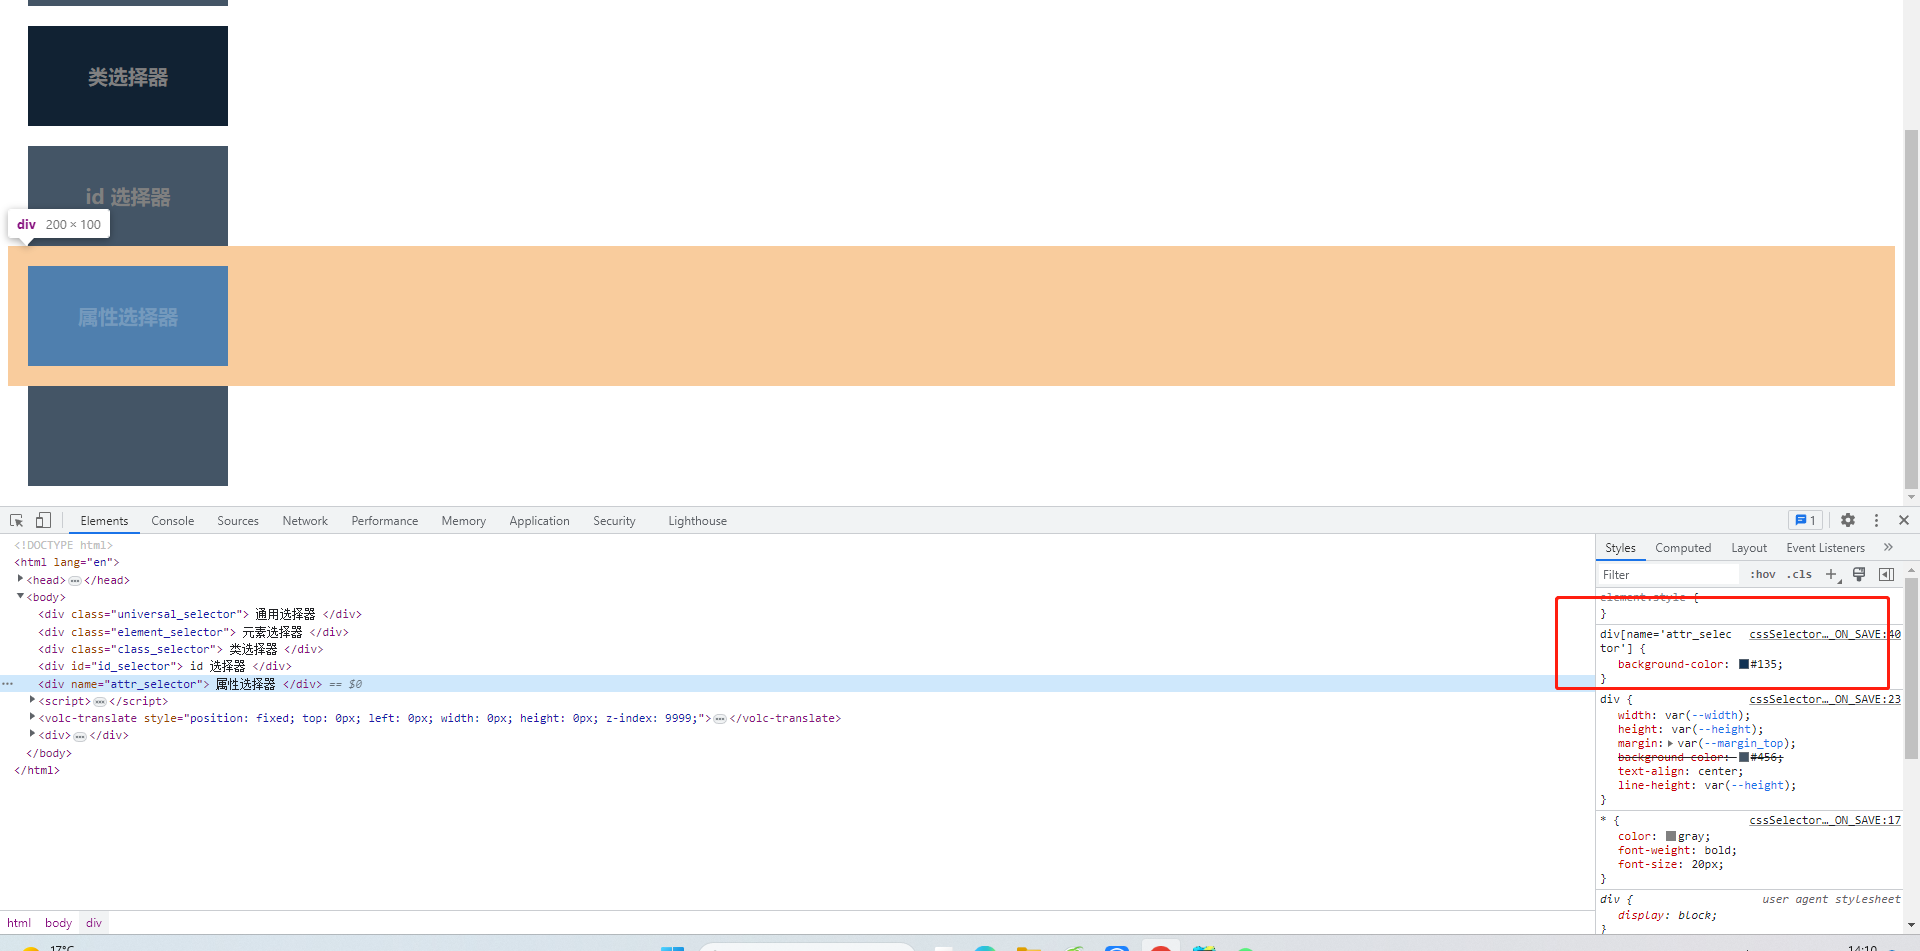Switch to the Computed sub-tab
This screenshot has width=1920, height=951.
[1683, 547]
